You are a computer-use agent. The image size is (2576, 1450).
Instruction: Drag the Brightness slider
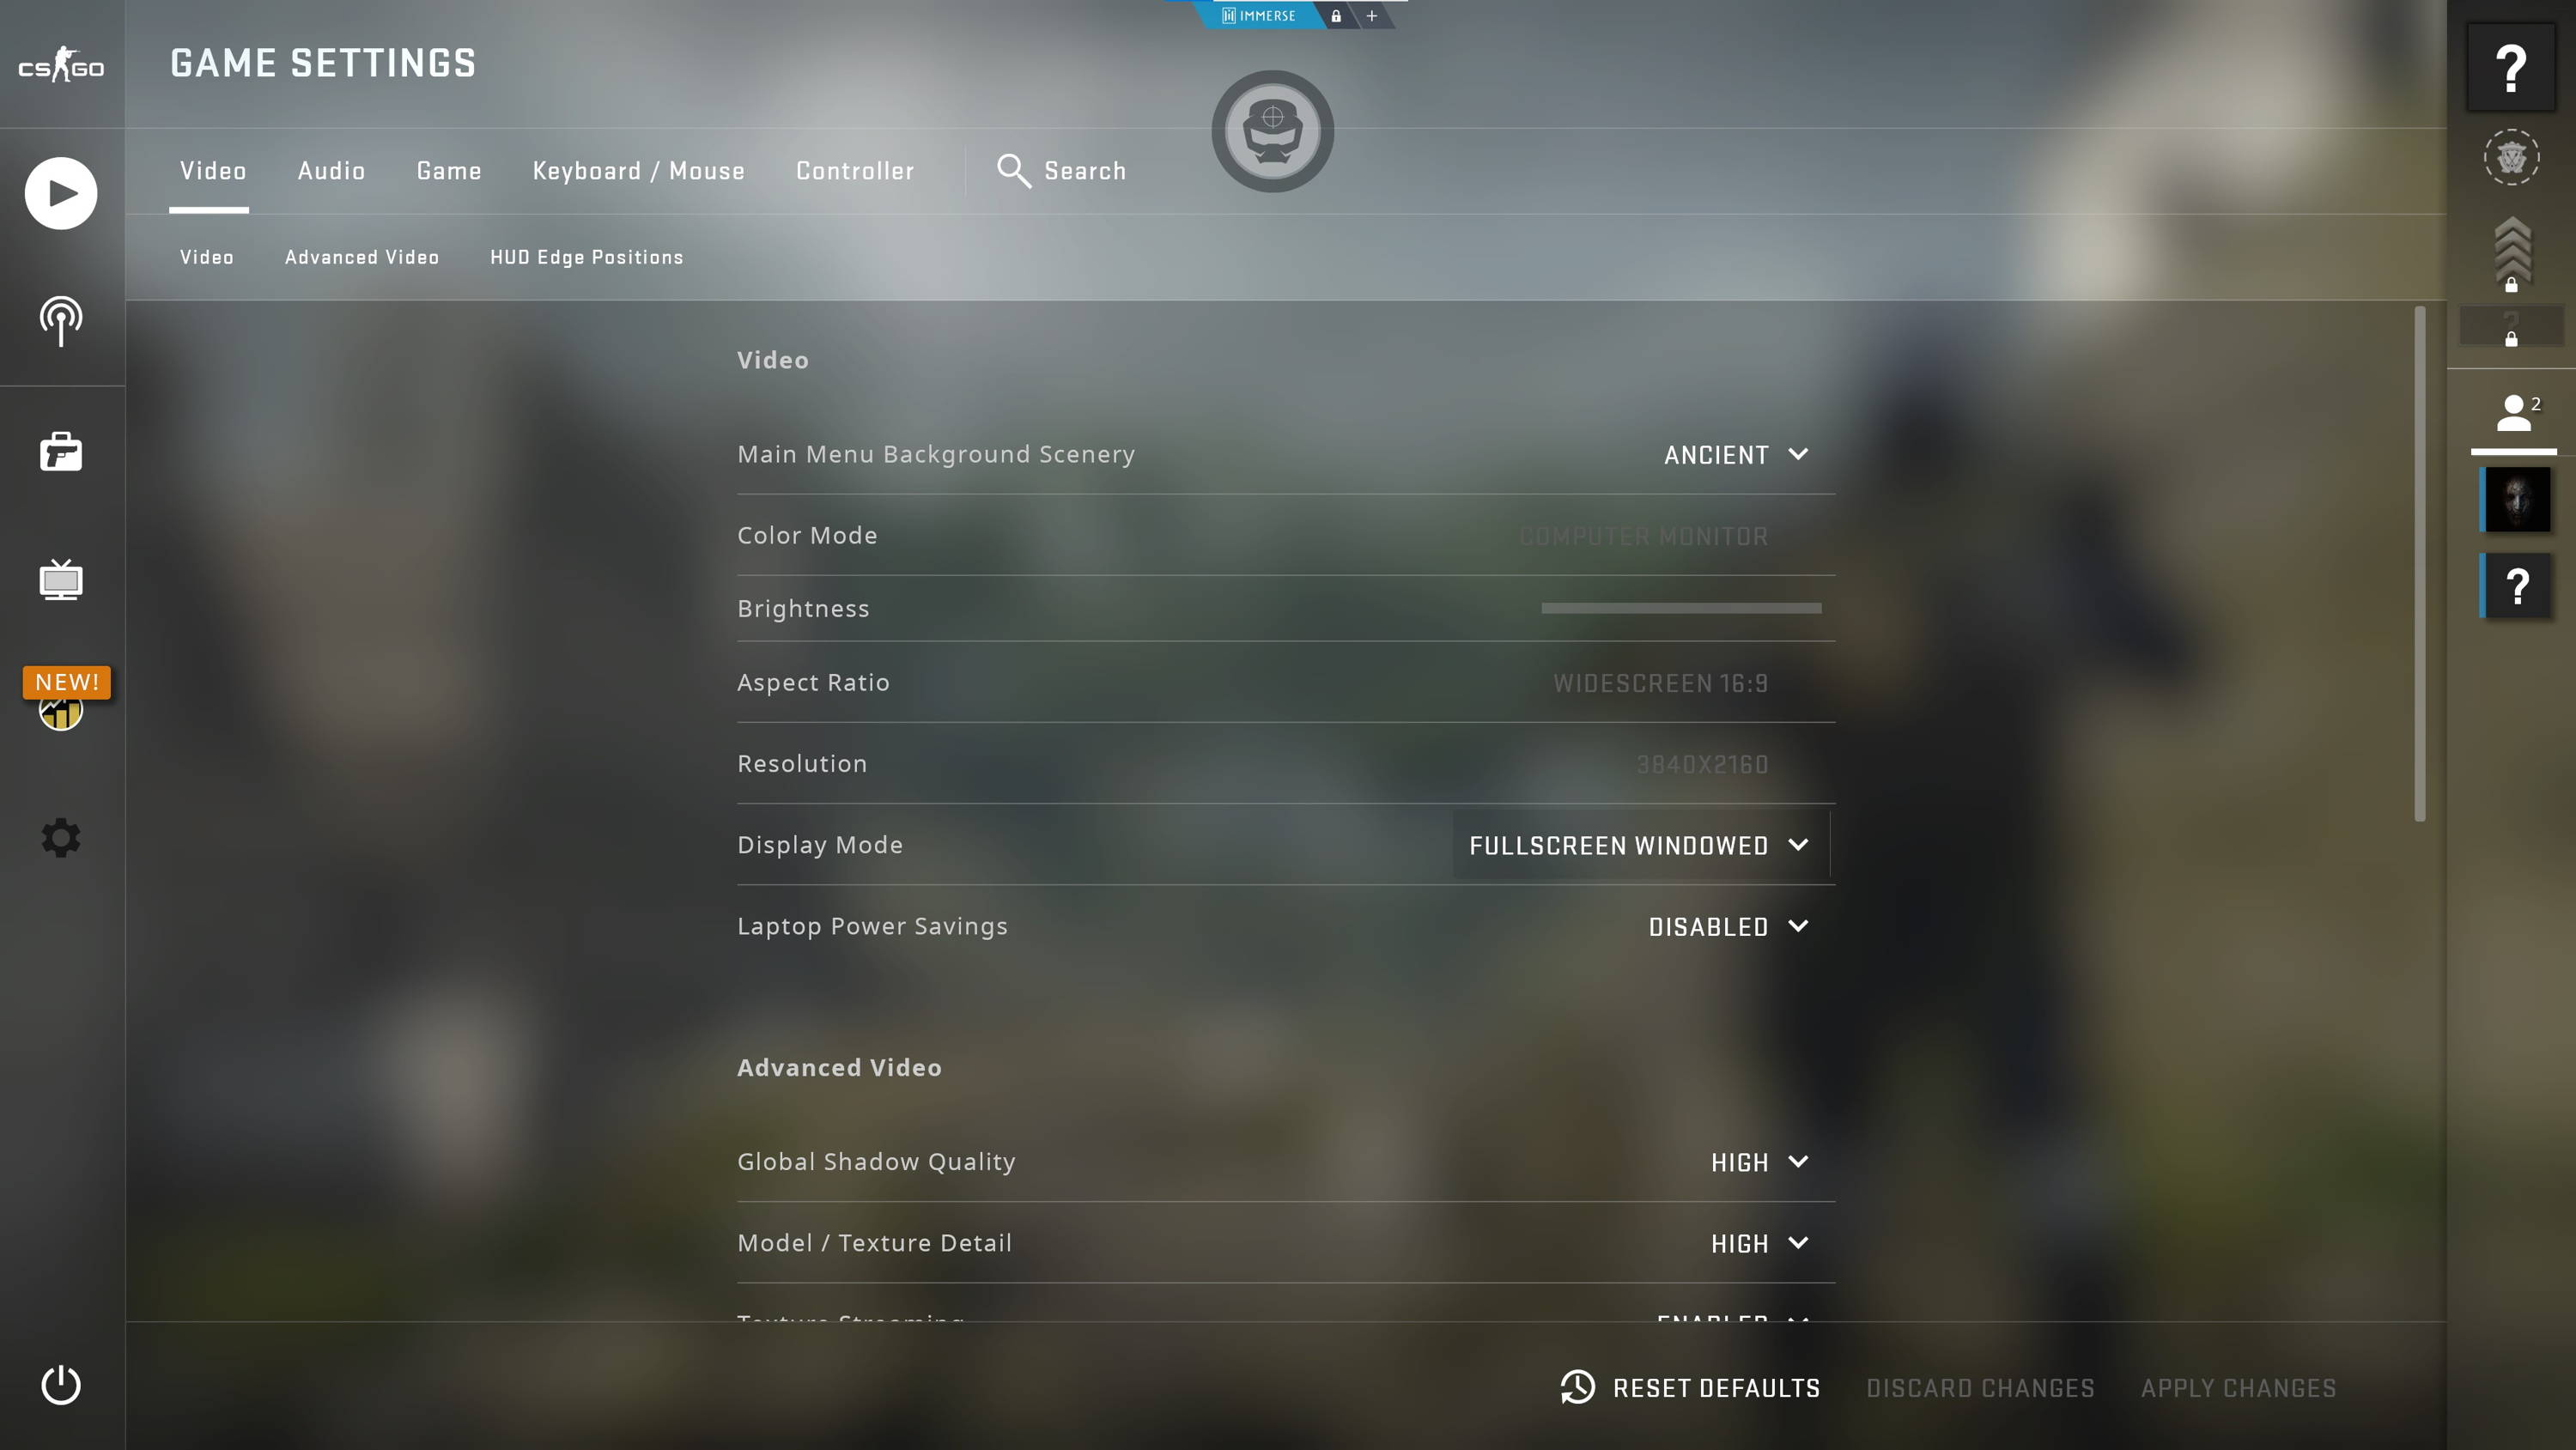point(1680,609)
